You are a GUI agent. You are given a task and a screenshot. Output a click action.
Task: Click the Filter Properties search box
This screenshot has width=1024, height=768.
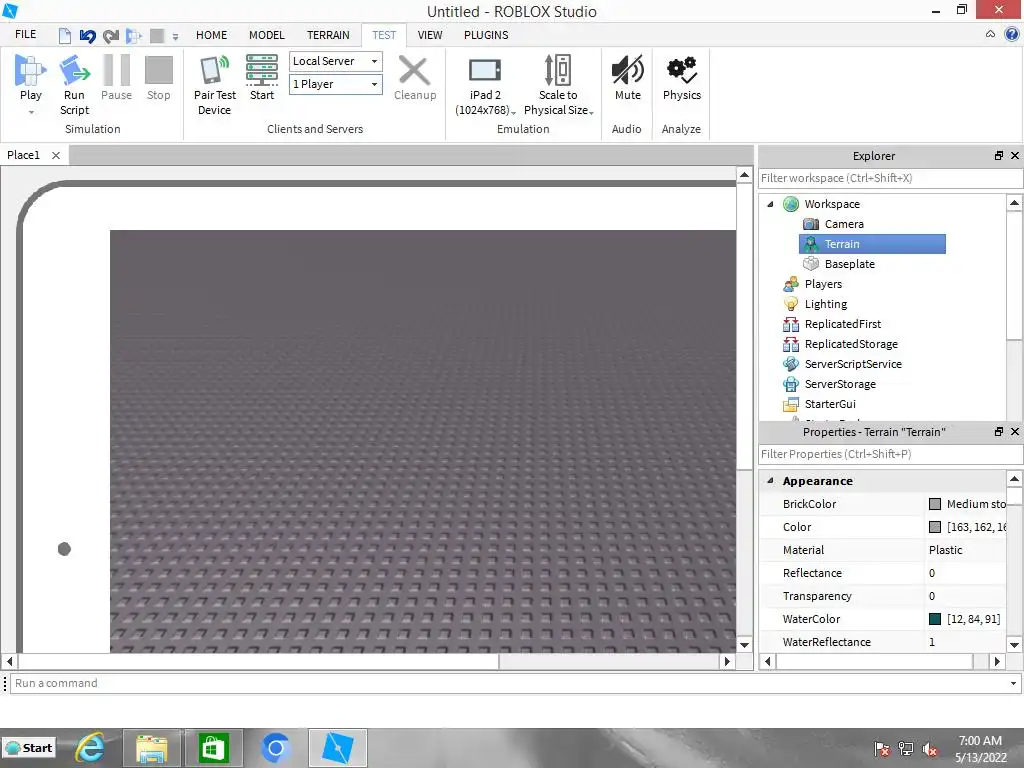(x=890, y=454)
